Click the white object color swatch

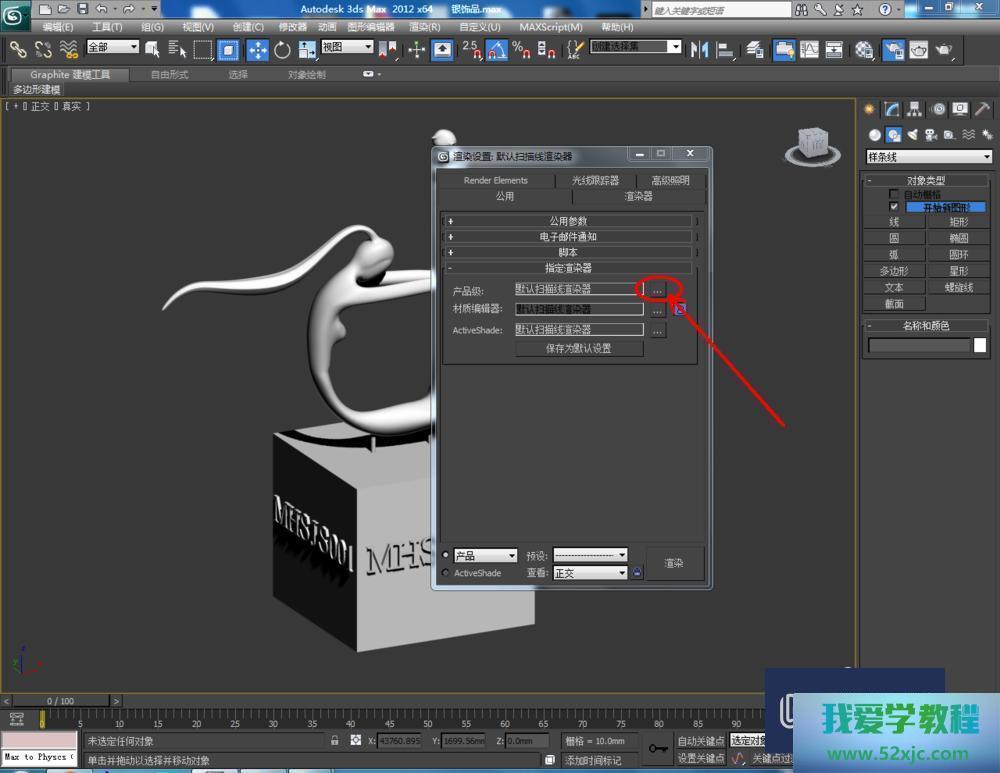pos(980,345)
